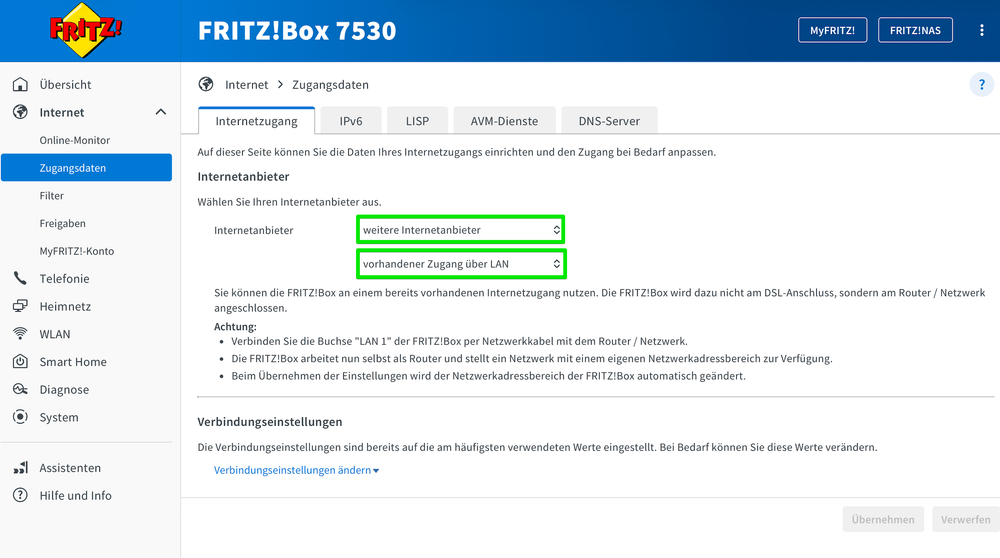Click the WLAN wifi icon
1000x558 pixels.
(x=20, y=334)
